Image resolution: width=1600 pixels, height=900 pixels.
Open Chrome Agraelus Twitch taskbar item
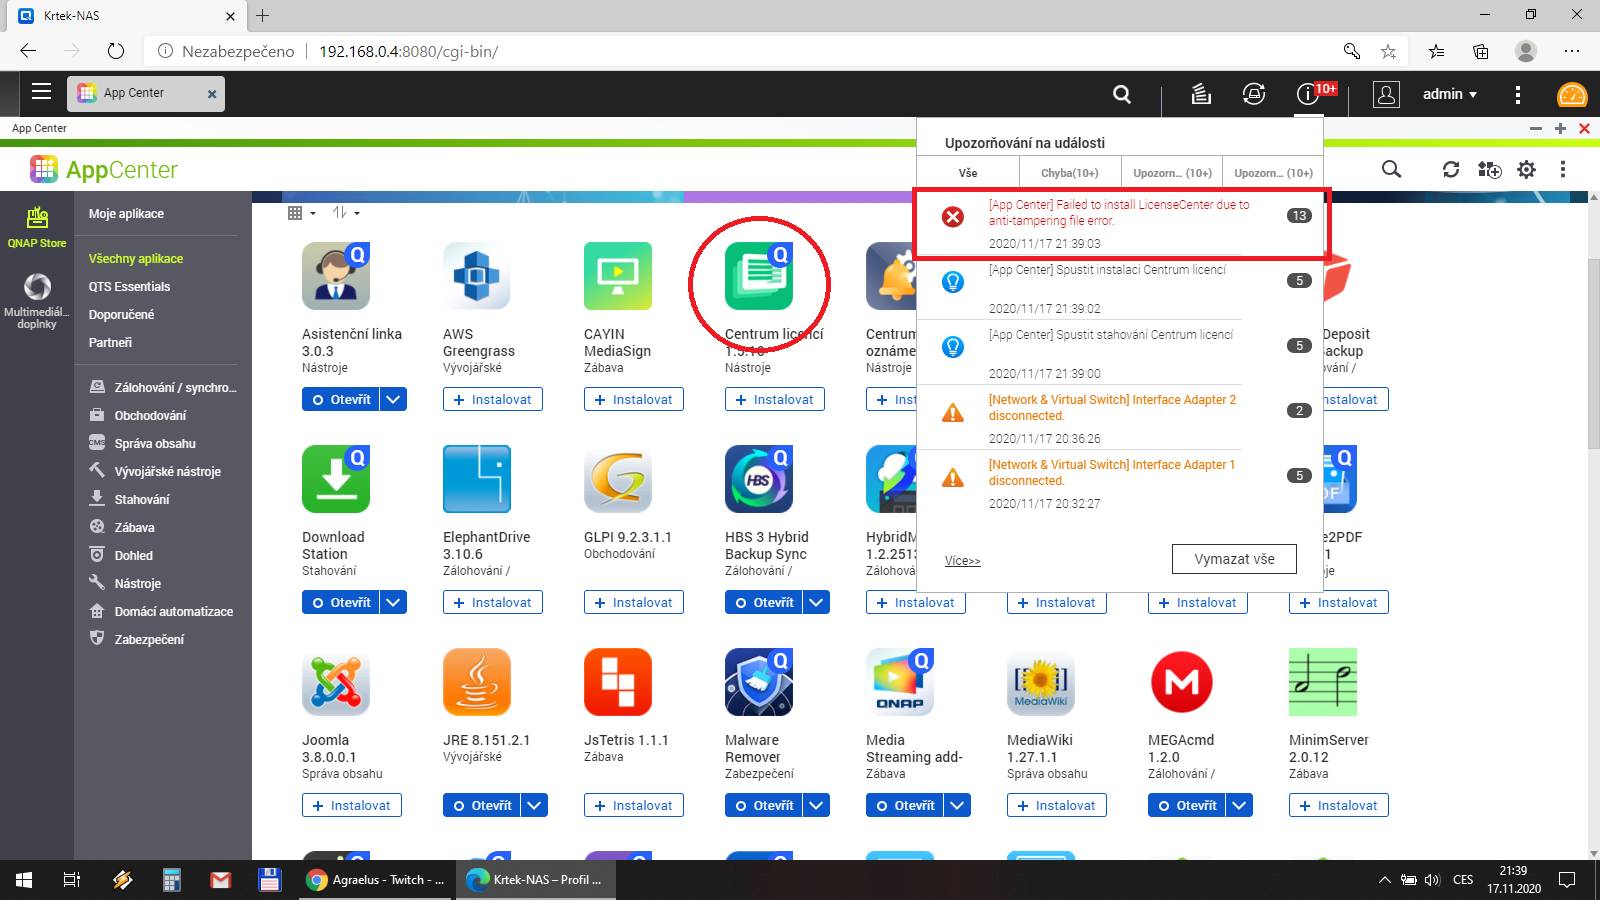pos(376,880)
